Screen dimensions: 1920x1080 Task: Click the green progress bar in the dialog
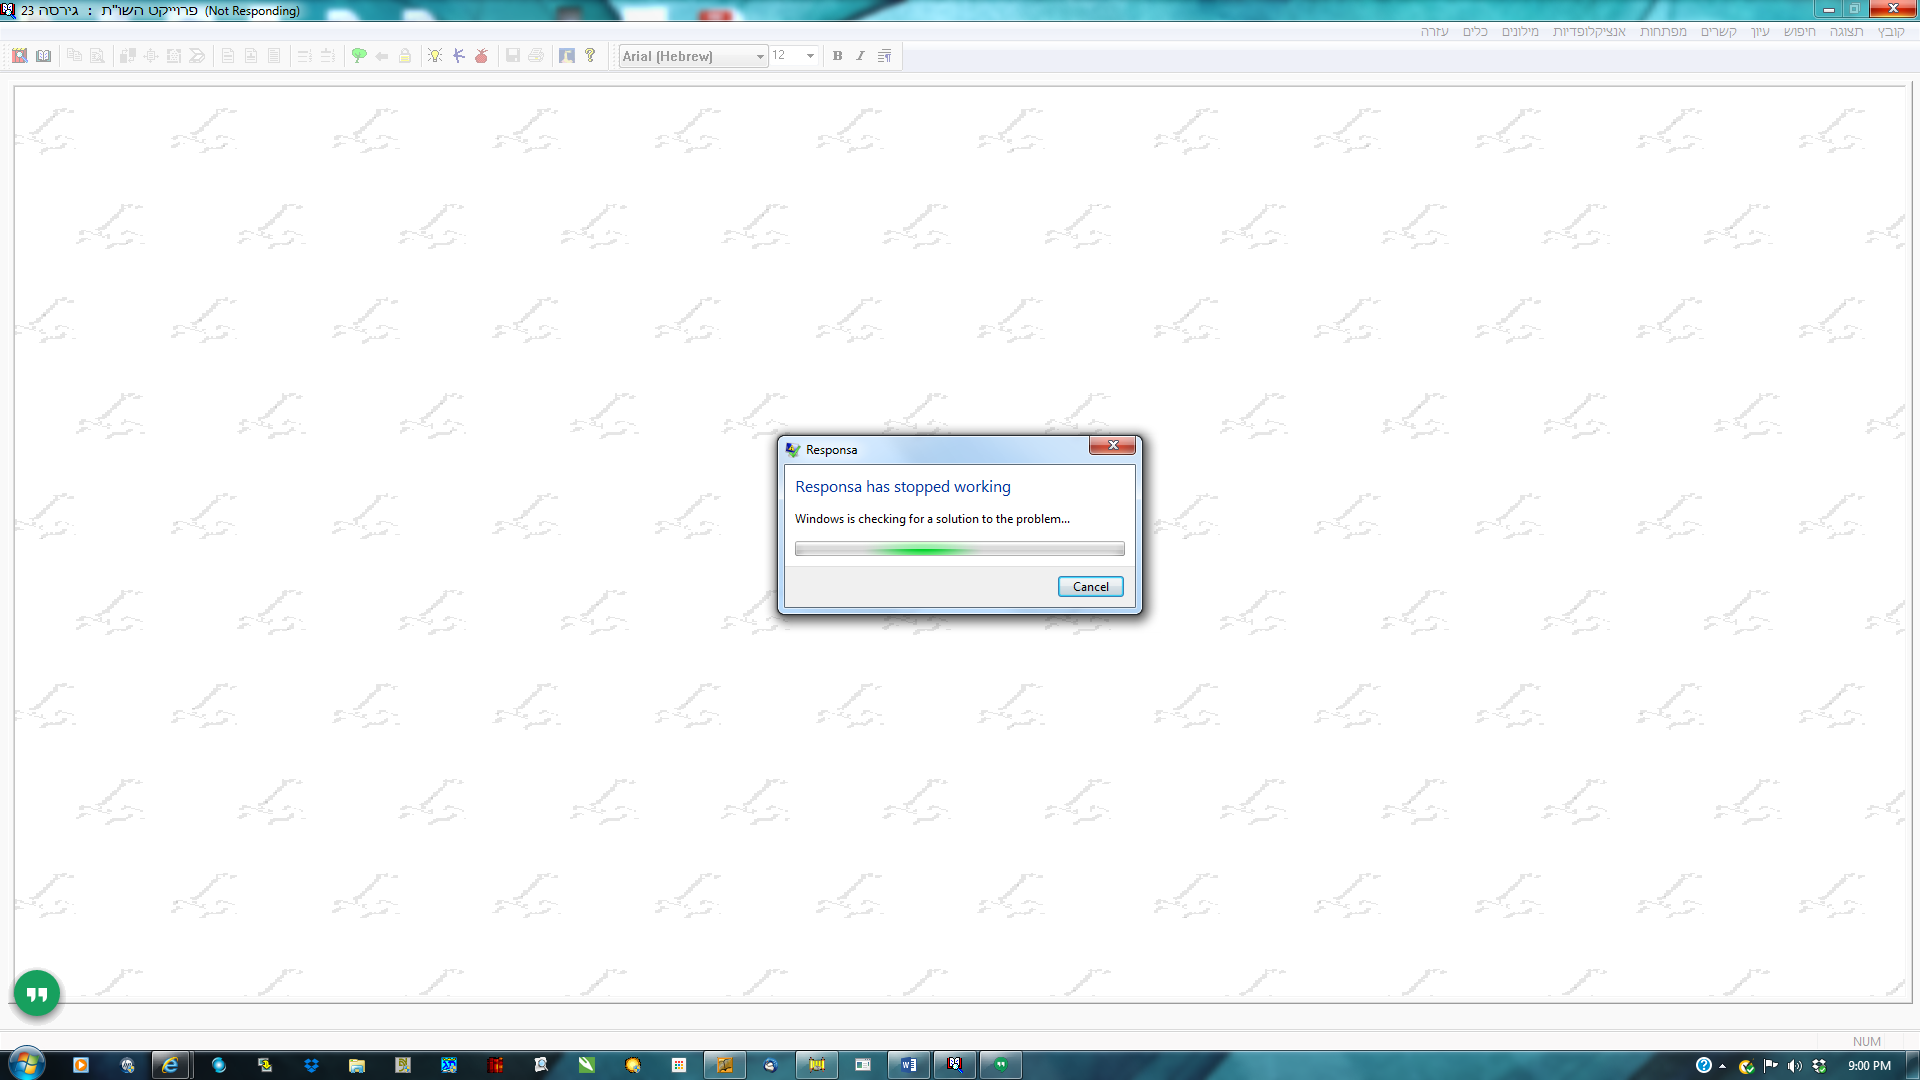pyautogui.click(x=959, y=549)
